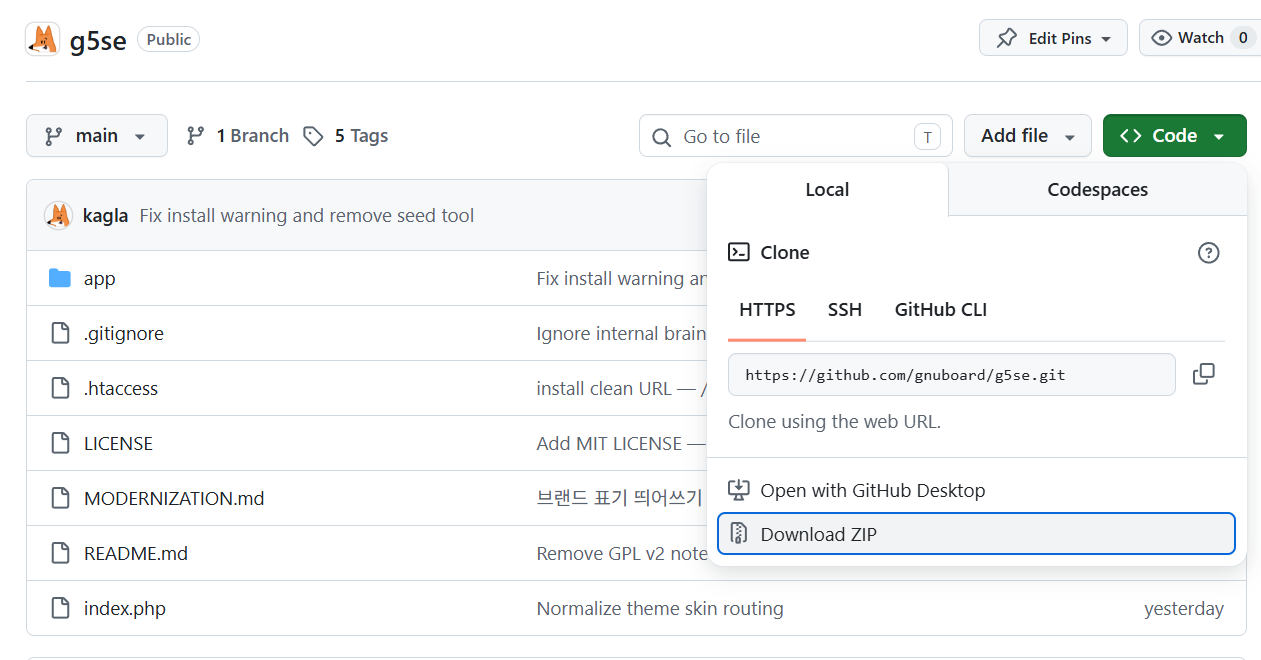Copy the clone URL to clipboard
The image size is (1261, 660).
[1204, 374]
